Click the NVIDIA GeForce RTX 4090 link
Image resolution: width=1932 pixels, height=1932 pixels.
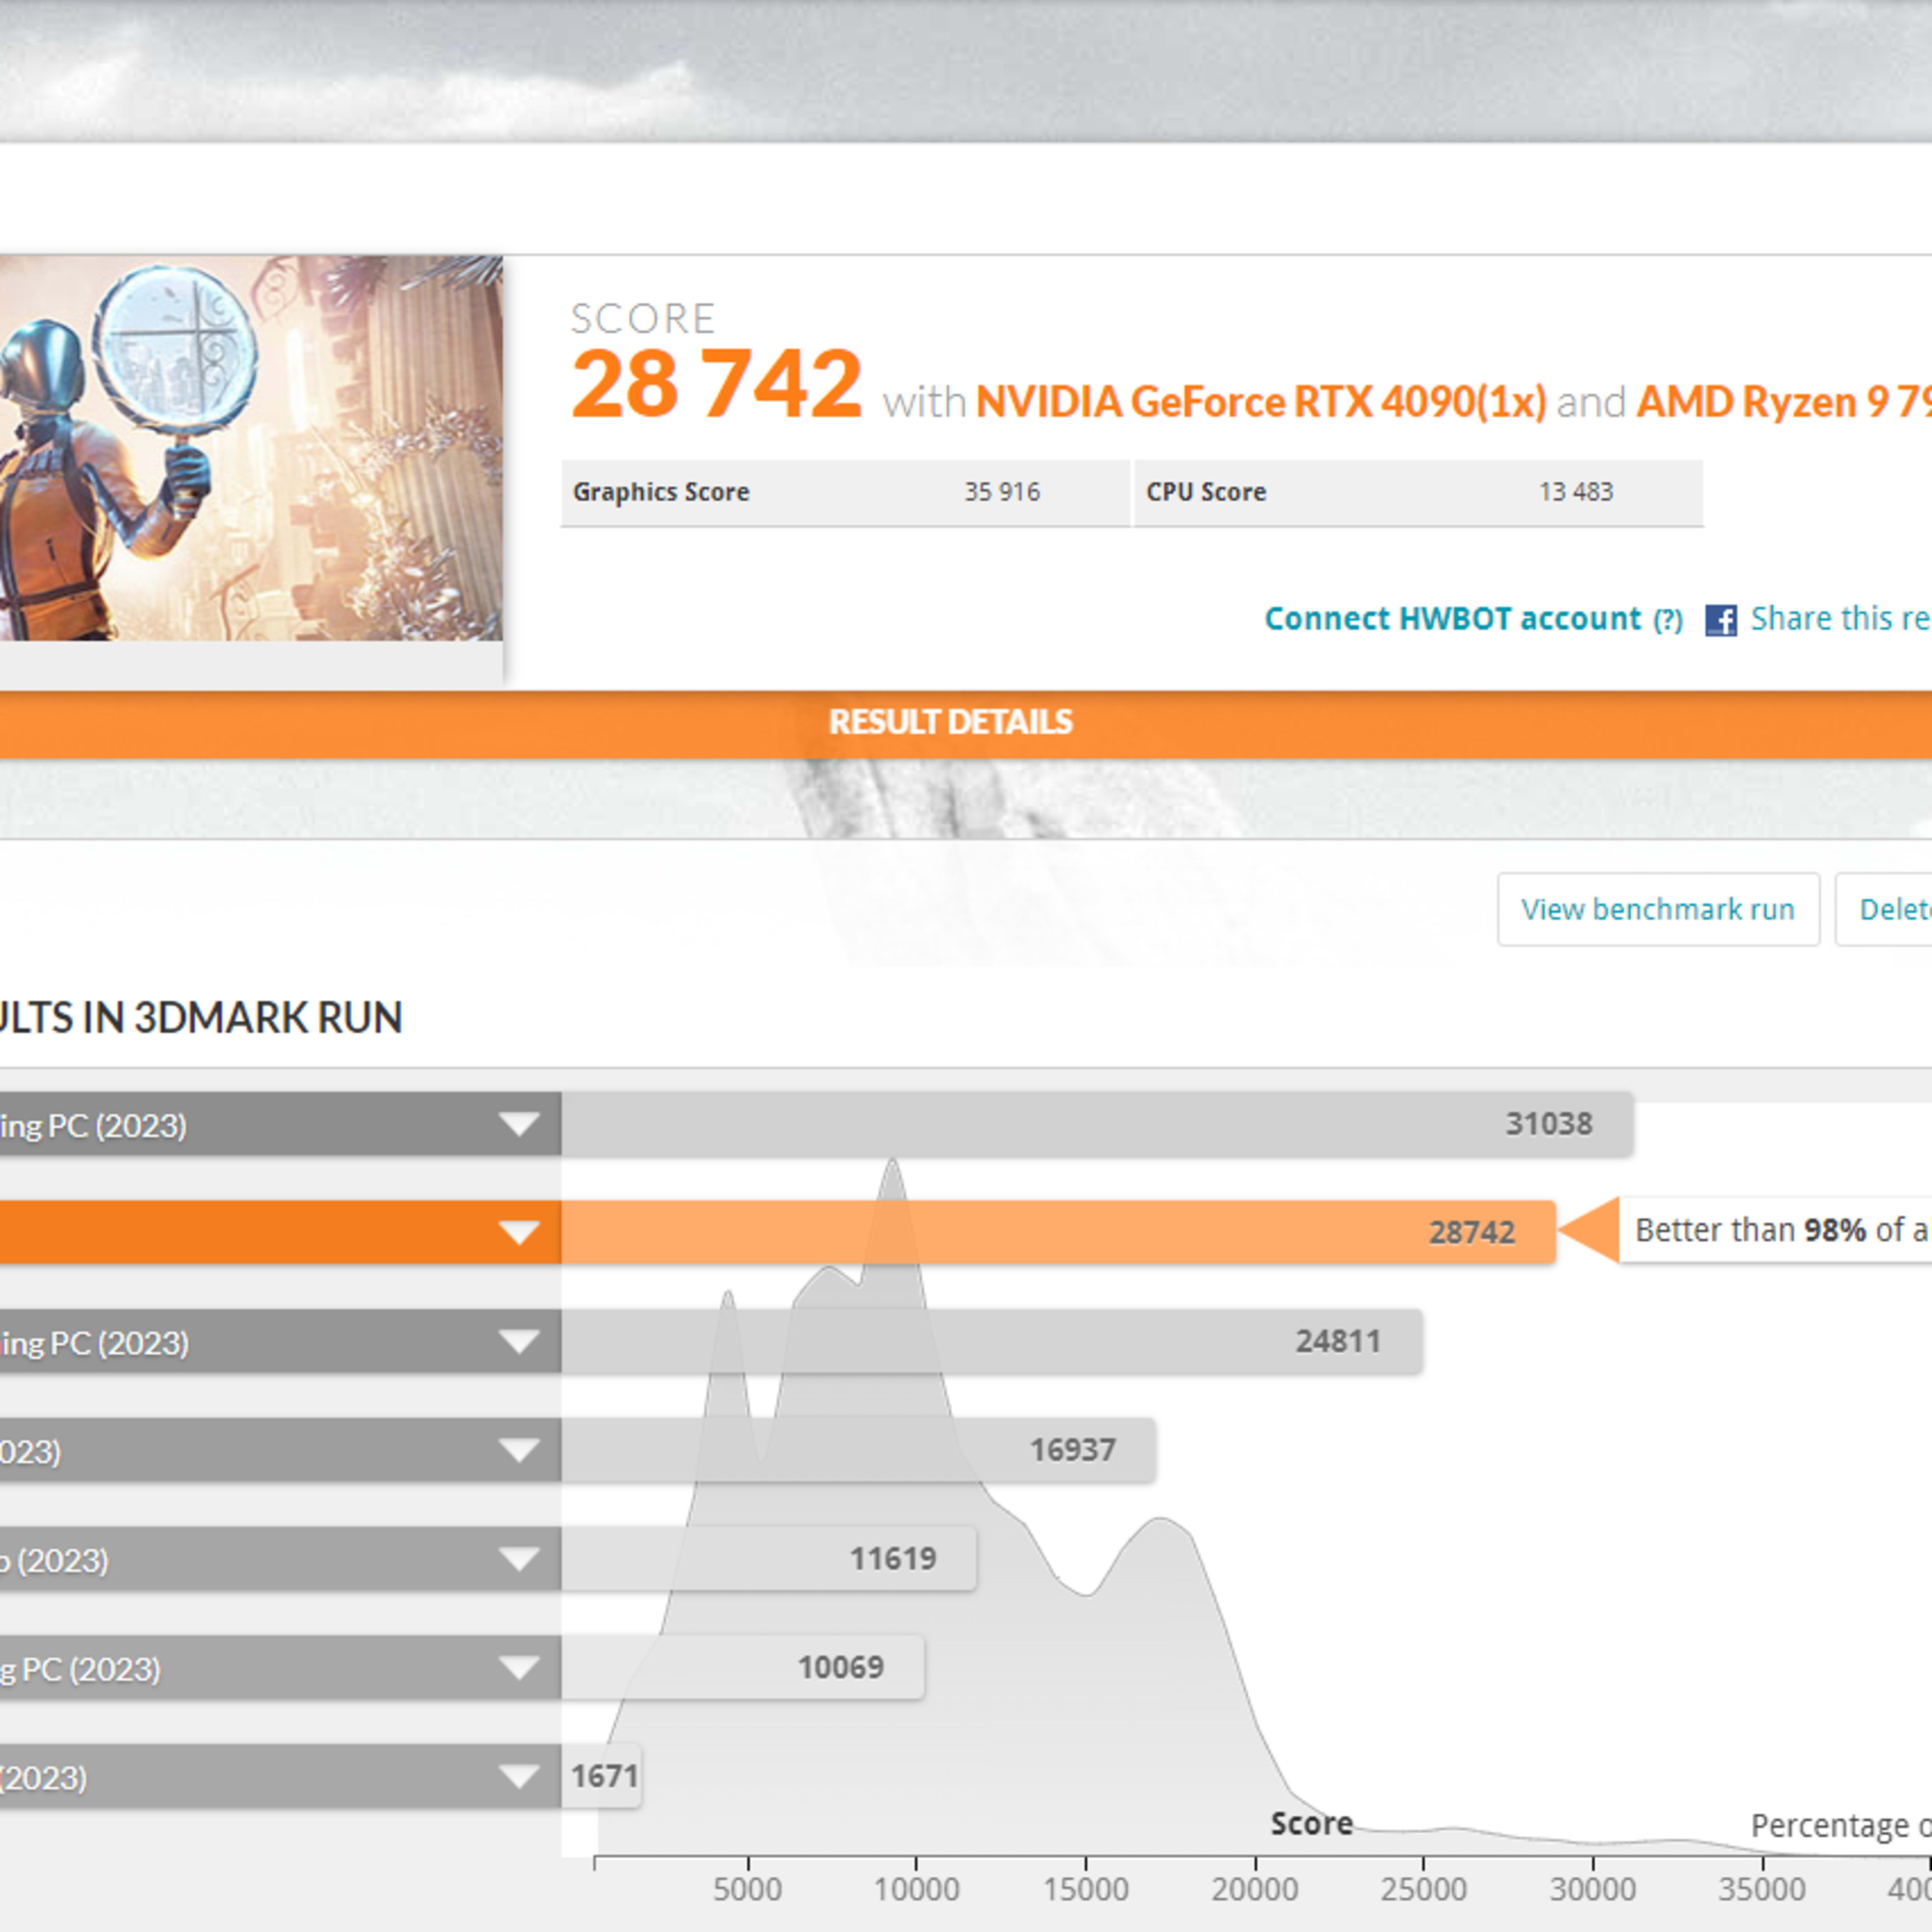[1260, 402]
